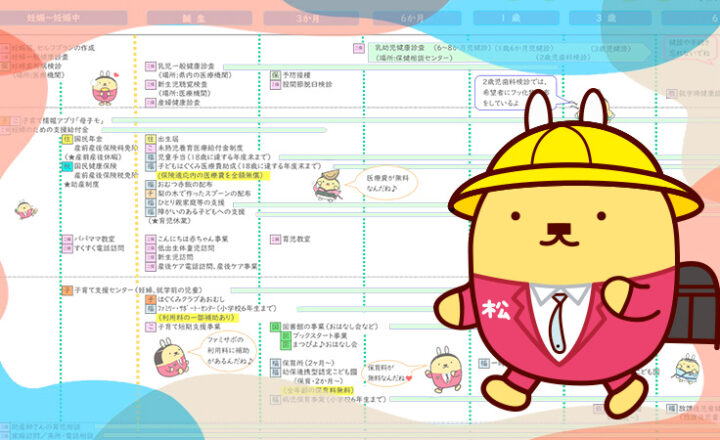Click the text 乳児一般健康診査
Viewport: 720px width, 440px height.
point(186,66)
